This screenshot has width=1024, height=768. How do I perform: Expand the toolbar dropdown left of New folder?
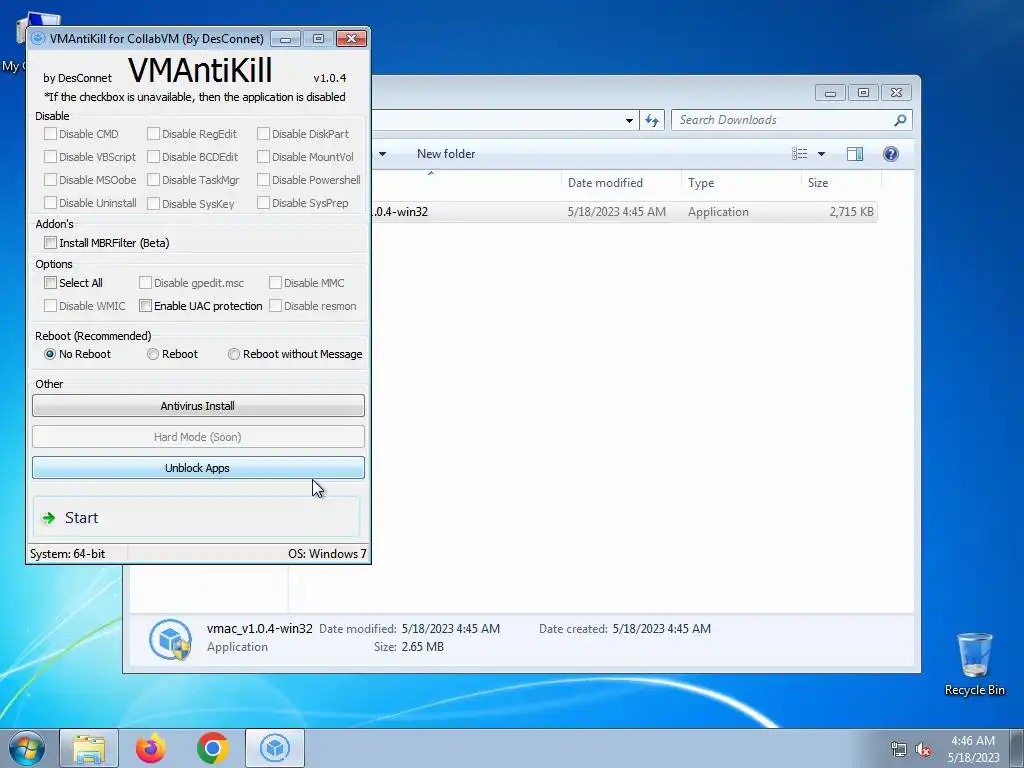click(x=383, y=154)
